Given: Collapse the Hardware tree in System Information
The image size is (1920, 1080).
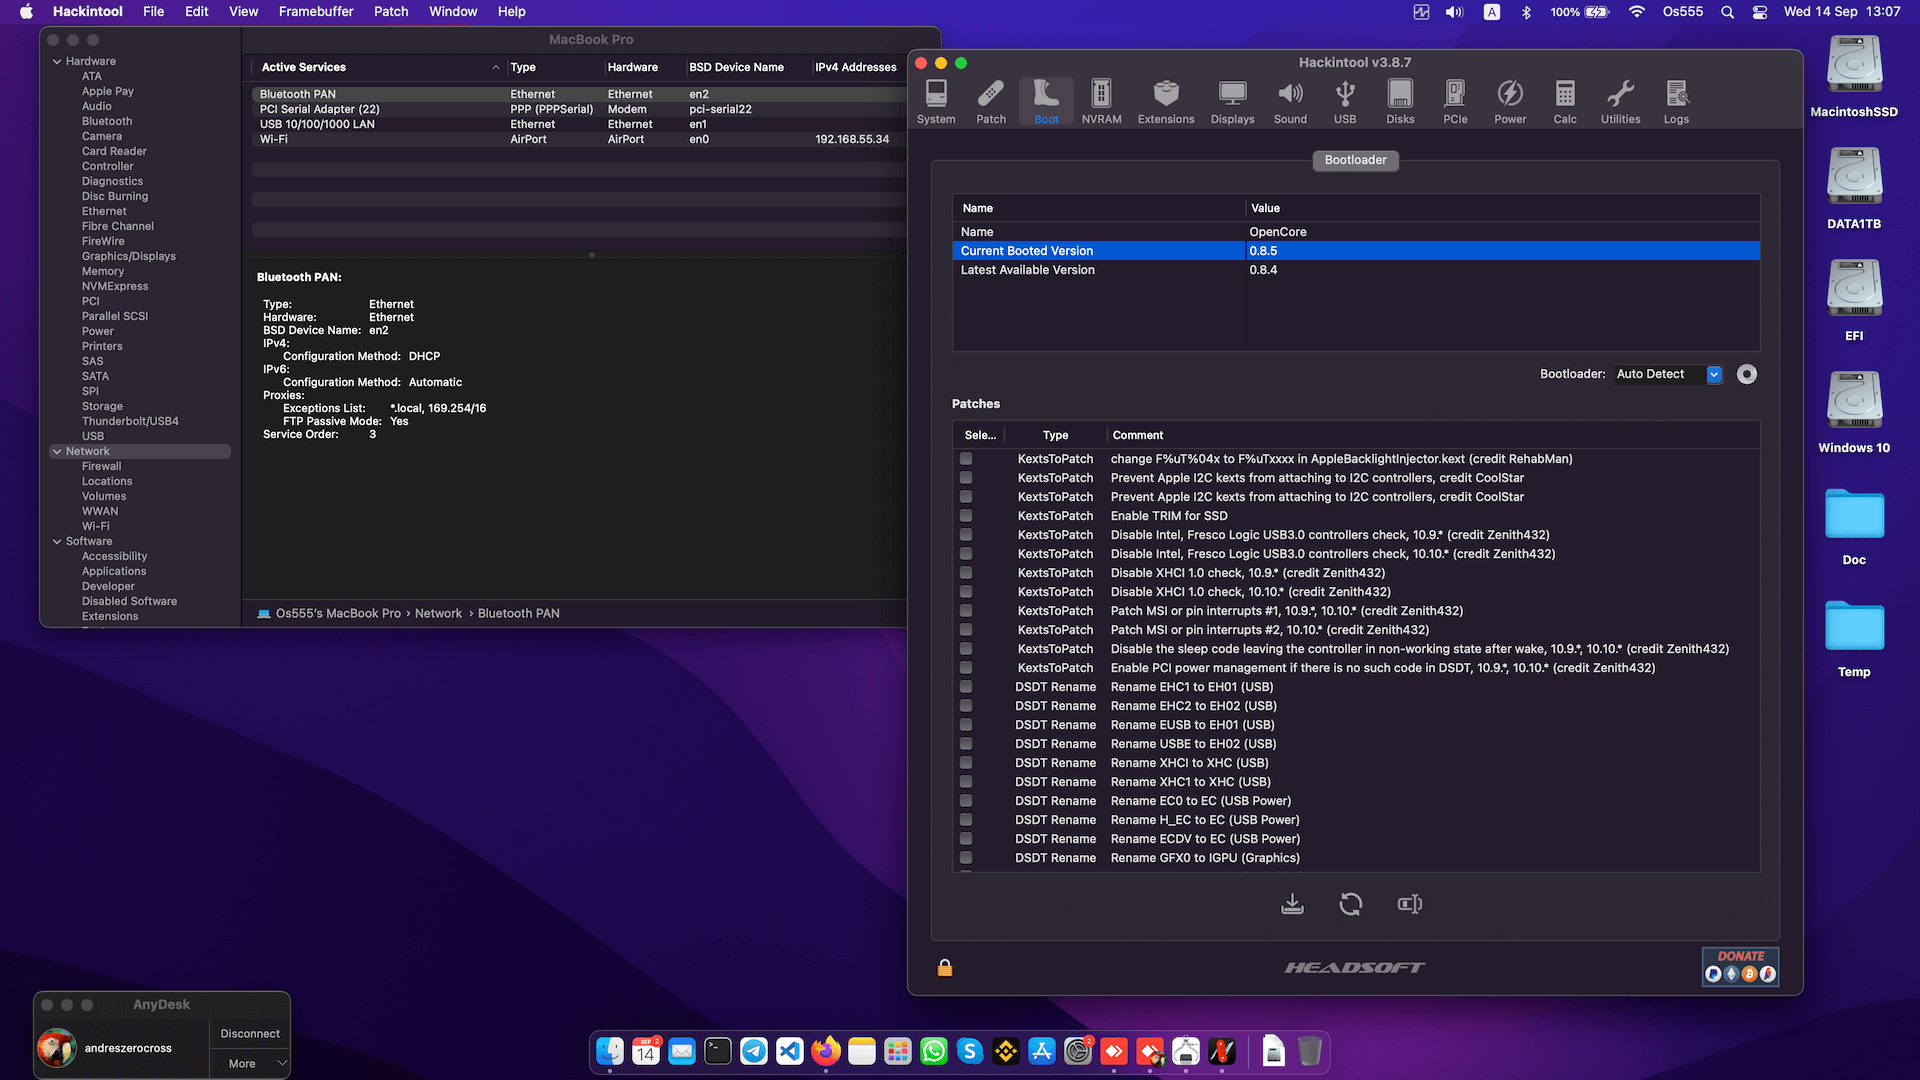Looking at the screenshot, I should (x=57, y=61).
